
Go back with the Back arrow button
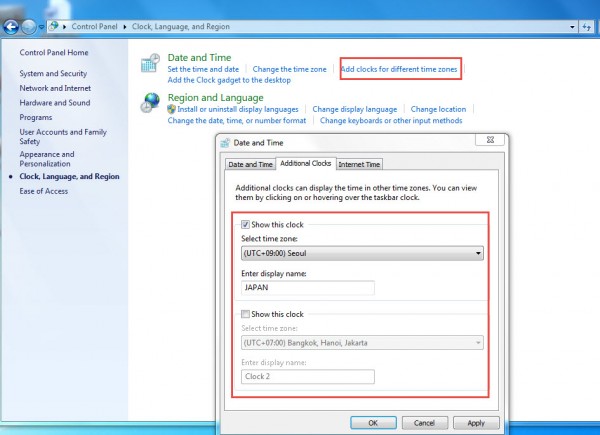[11, 27]
